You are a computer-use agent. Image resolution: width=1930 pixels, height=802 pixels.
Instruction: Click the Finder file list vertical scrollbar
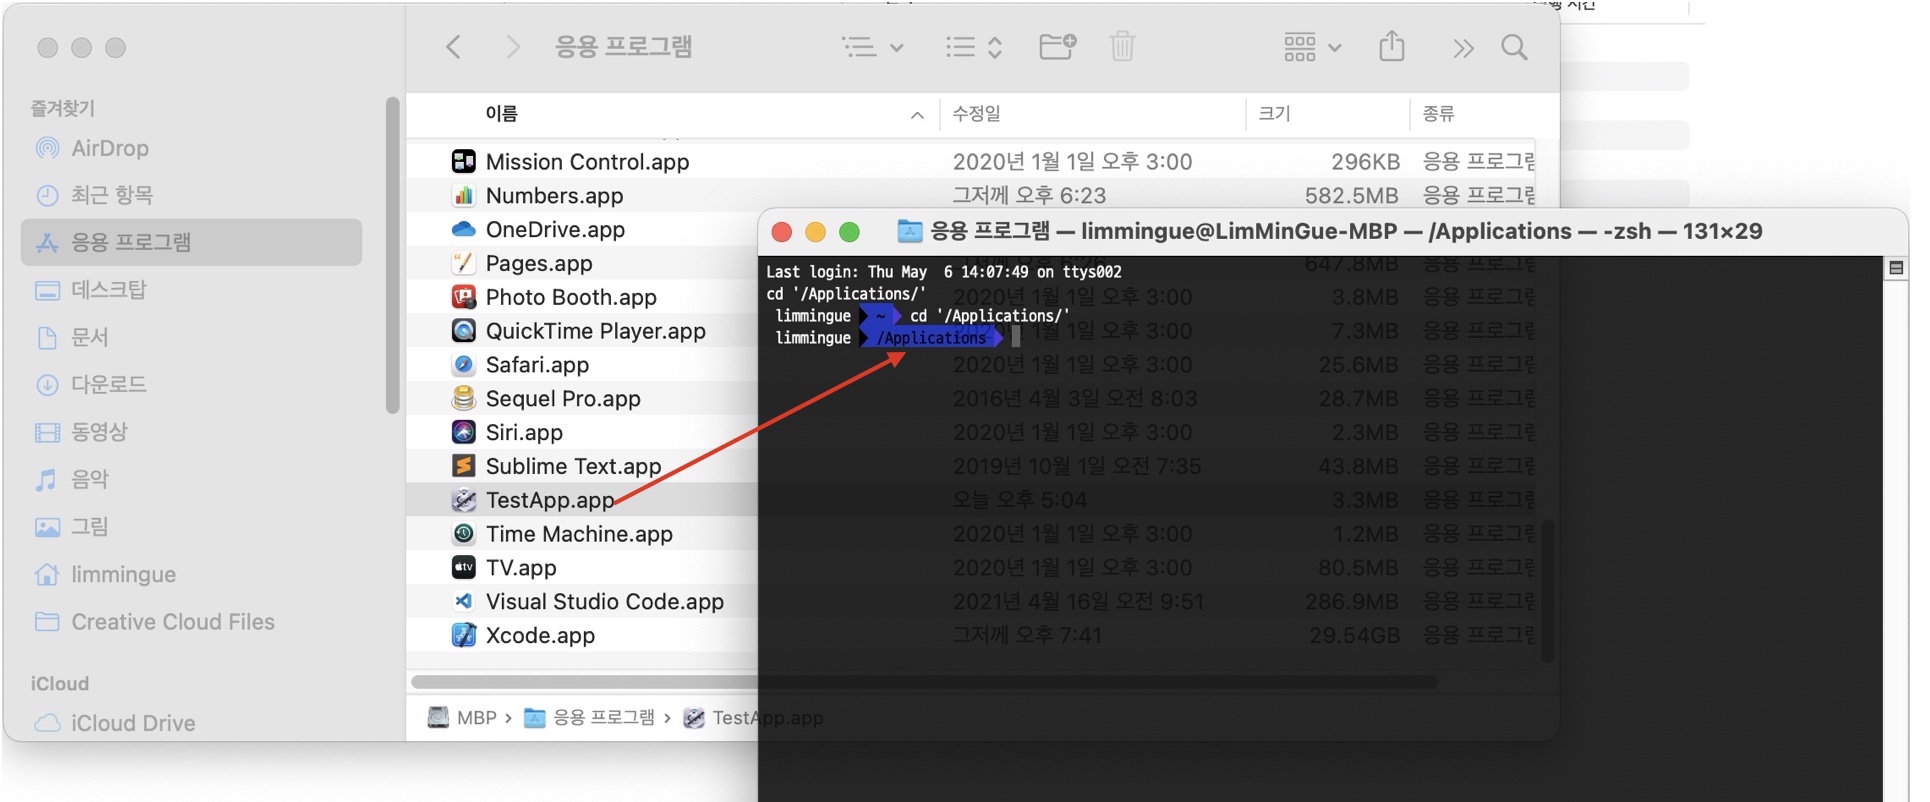(1548, 590)
